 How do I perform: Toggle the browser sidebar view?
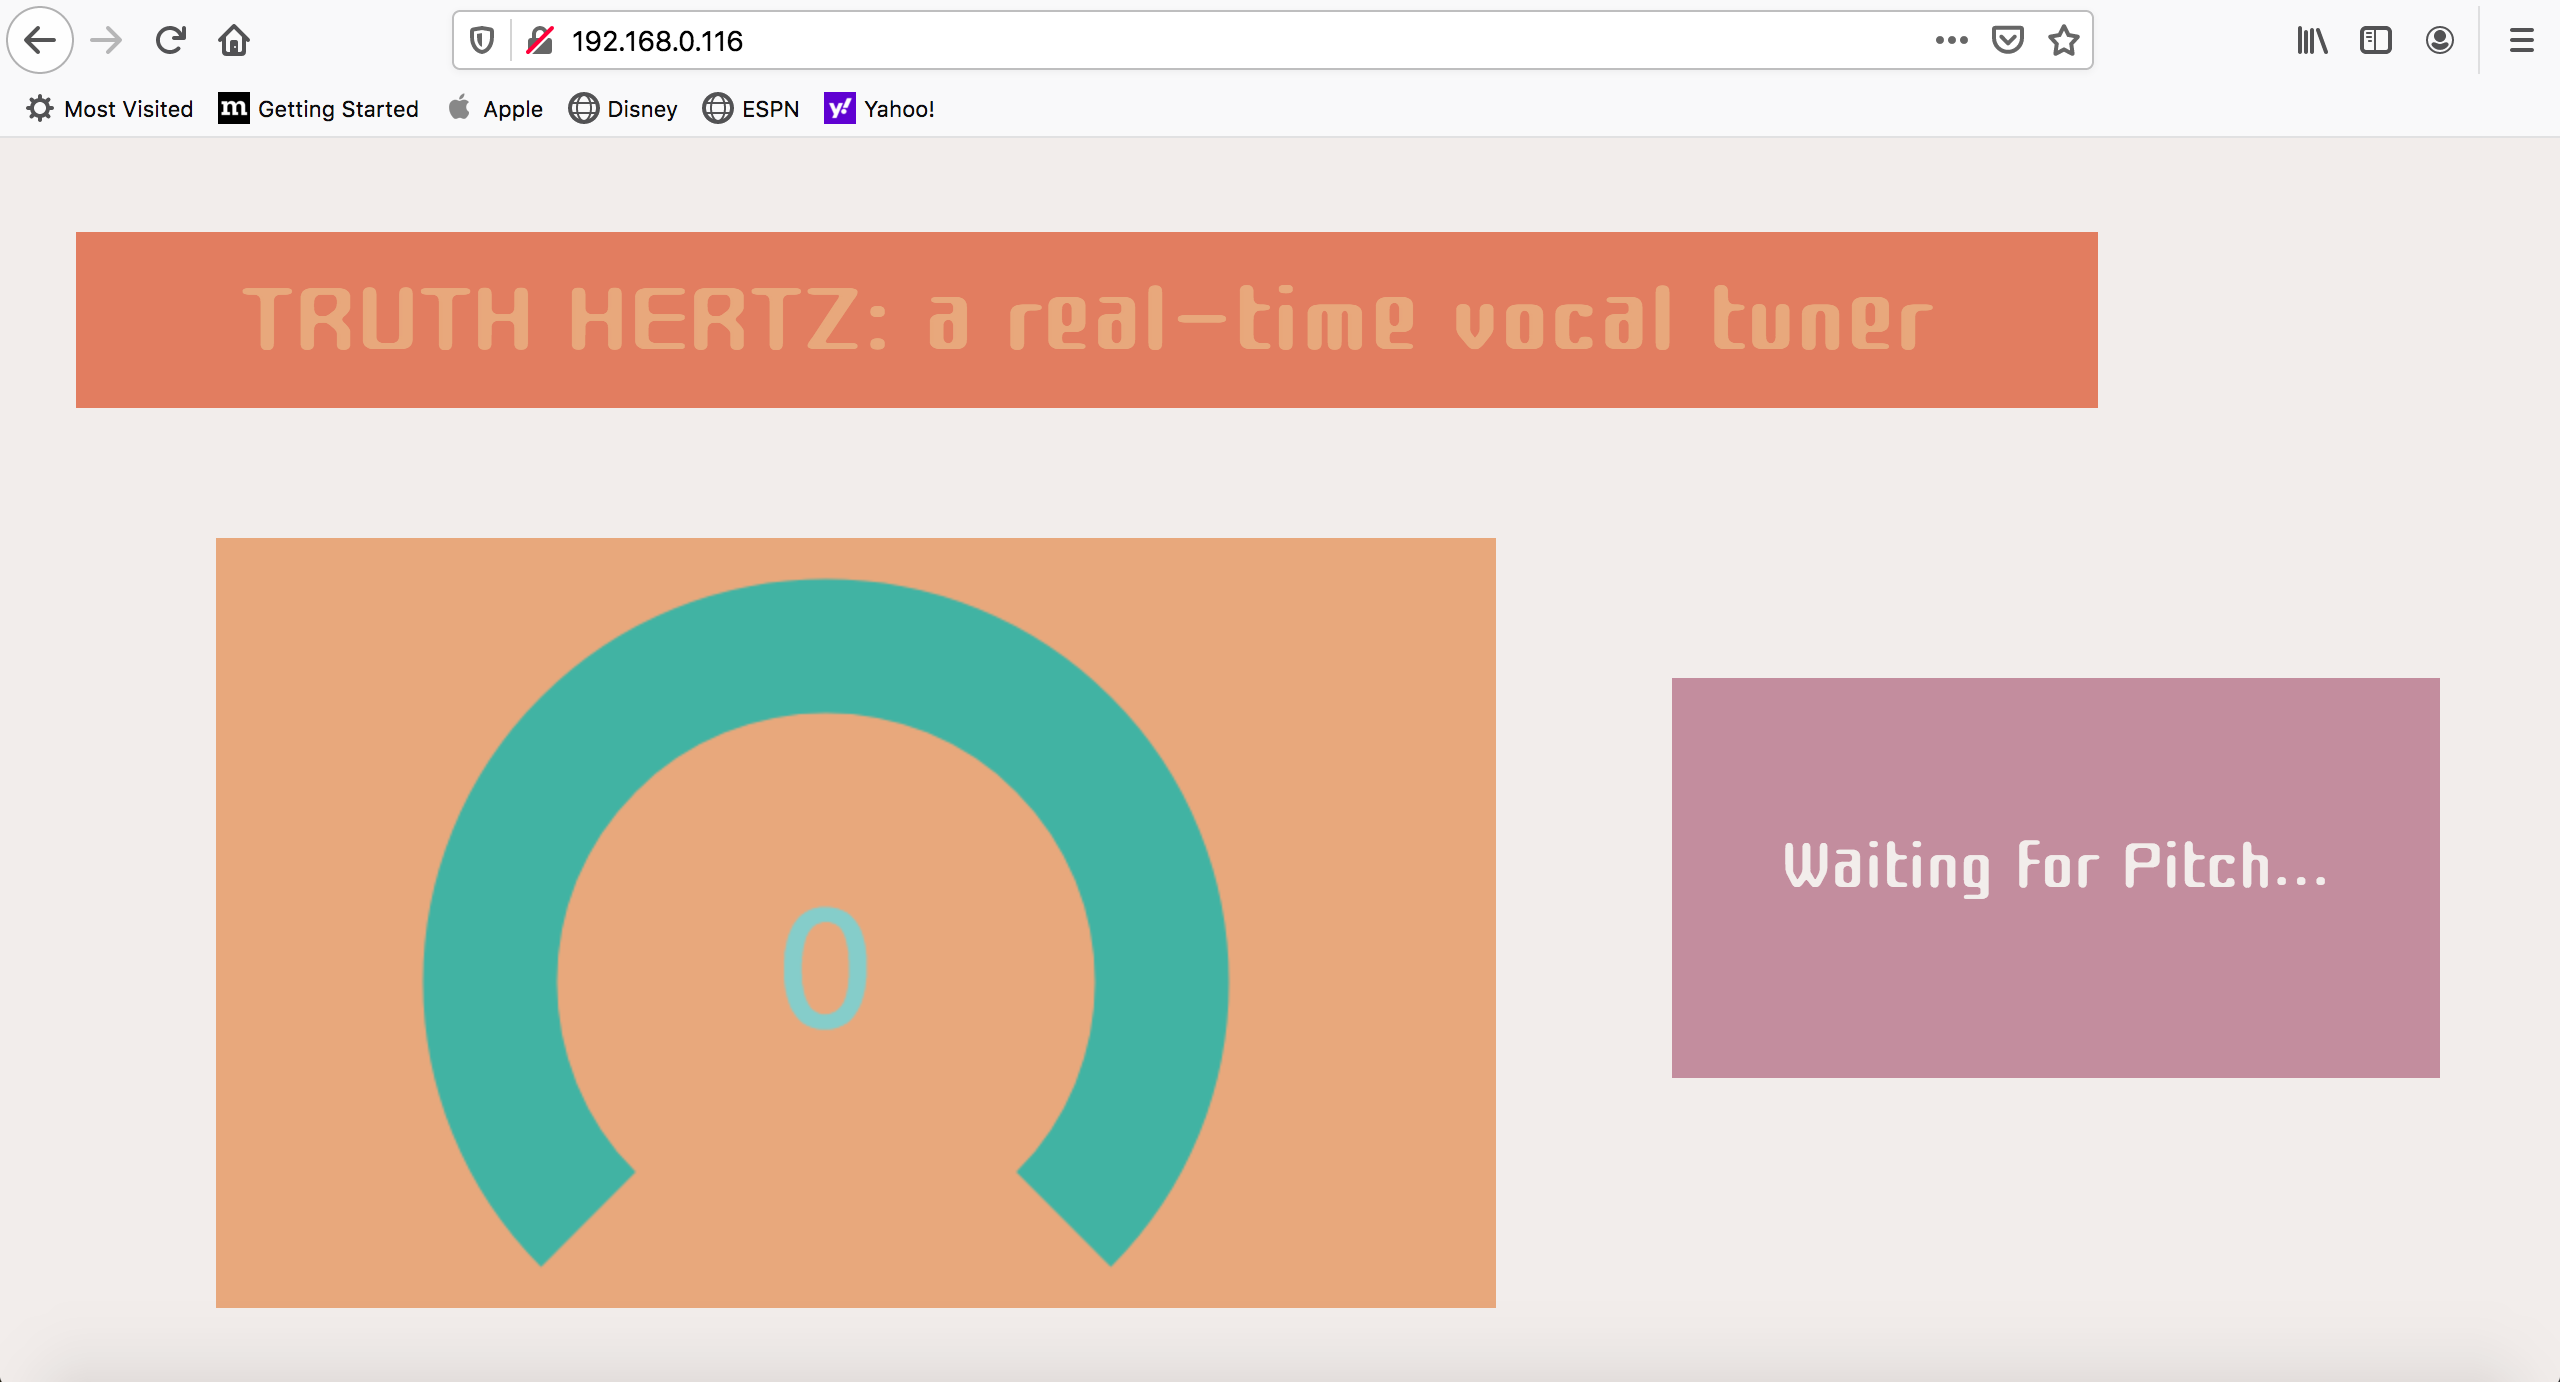point(2376,41)
